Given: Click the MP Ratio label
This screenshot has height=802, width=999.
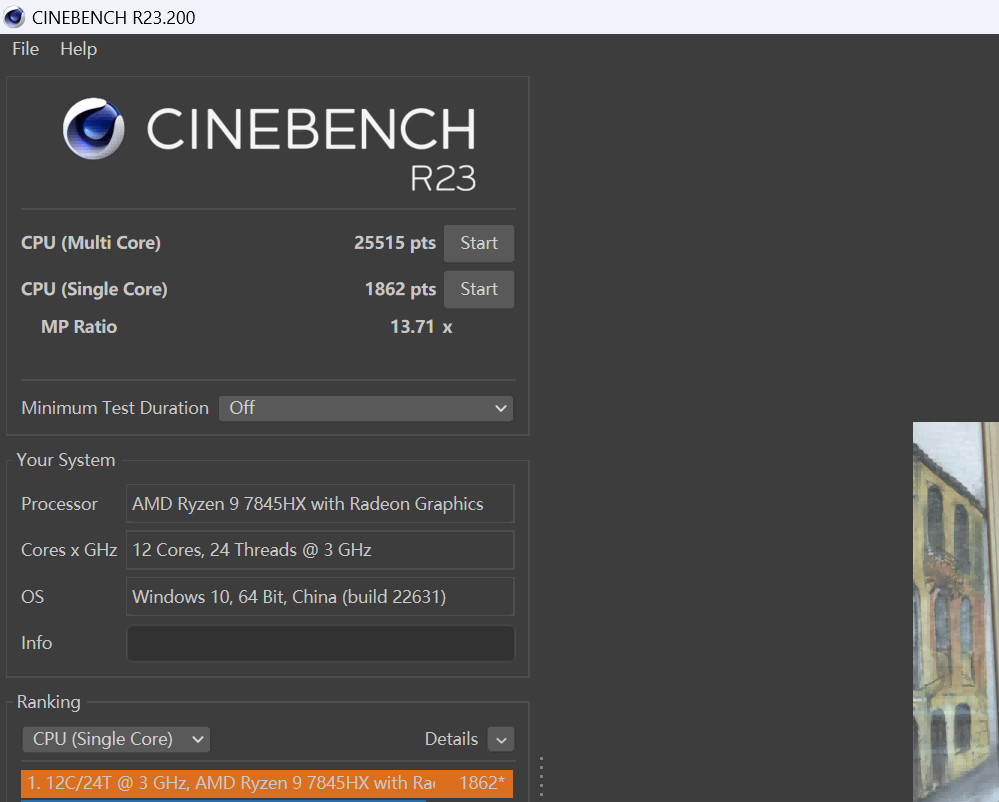Looking at the screenshot, I should pyautogui.click(x=79, y=327).
